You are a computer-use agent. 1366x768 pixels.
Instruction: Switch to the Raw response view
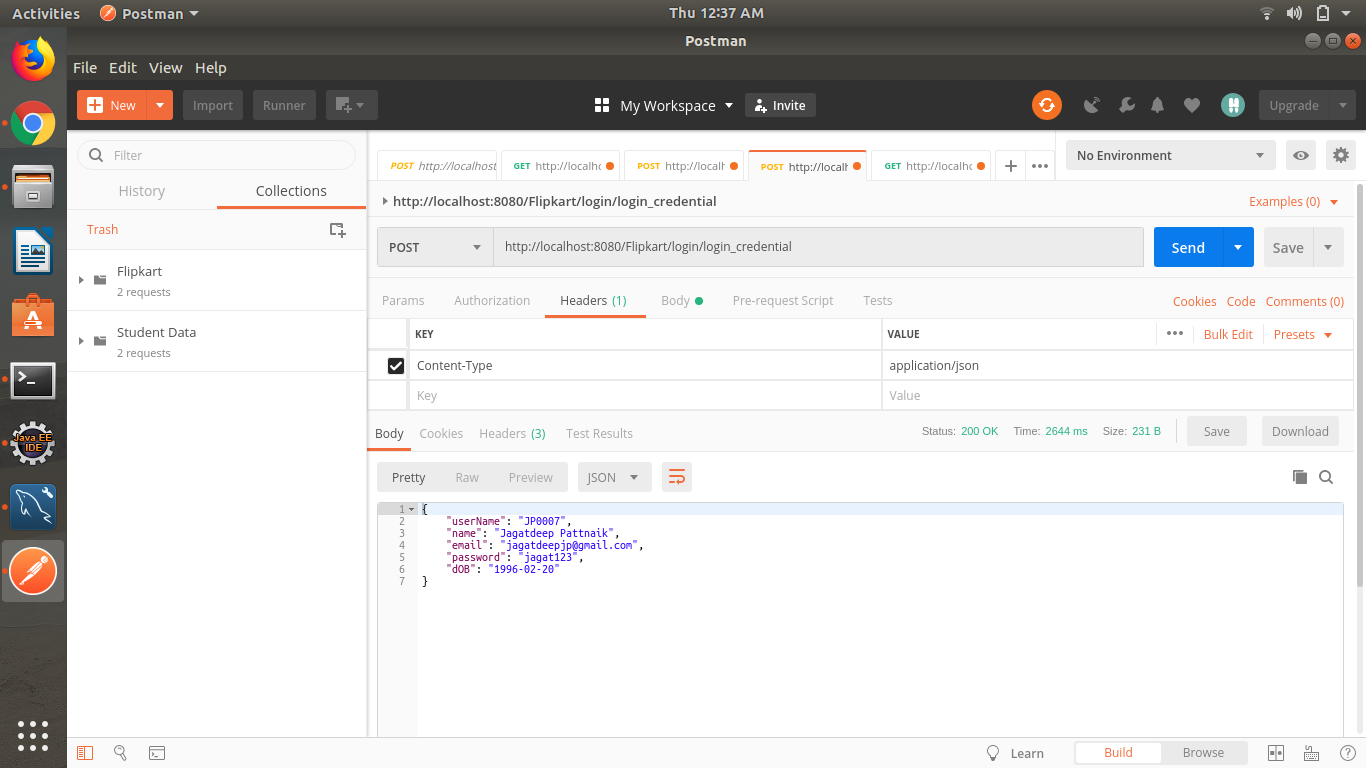click(x=467, y=477)
